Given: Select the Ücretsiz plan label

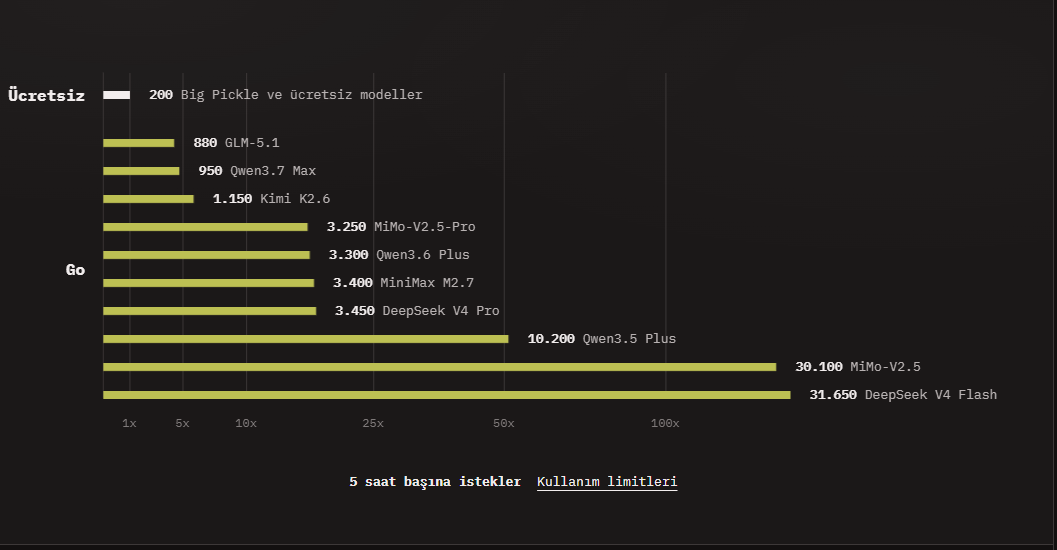Looking at the screenshot, I should tap(47, 95).
